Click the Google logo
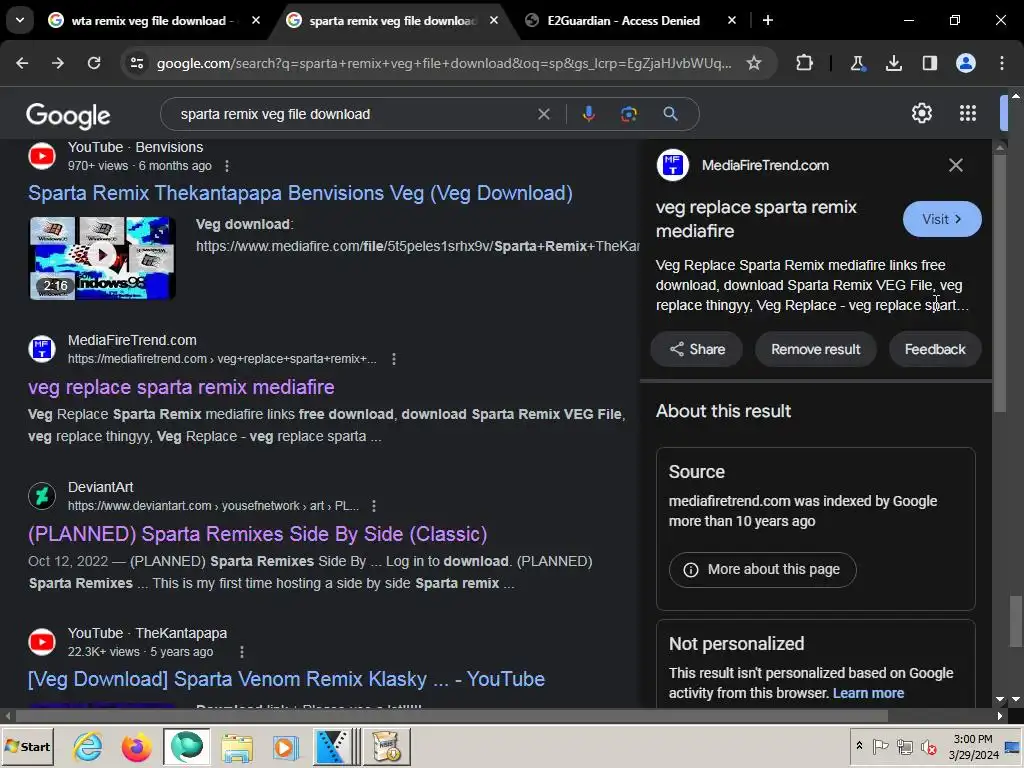The width and height of the screenshot is (1024, 768). [x=68, y=115]
